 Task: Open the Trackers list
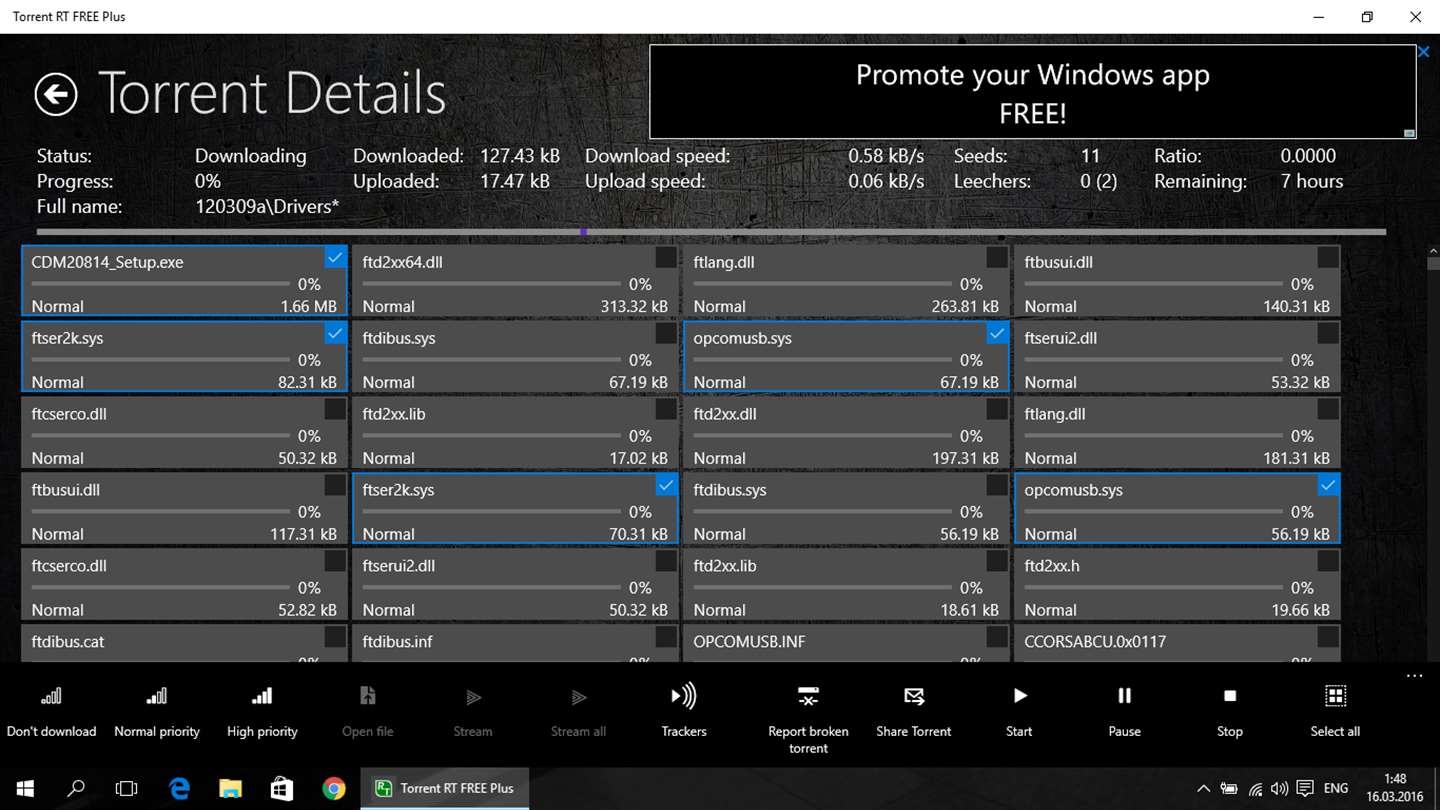tap(684, 712)
